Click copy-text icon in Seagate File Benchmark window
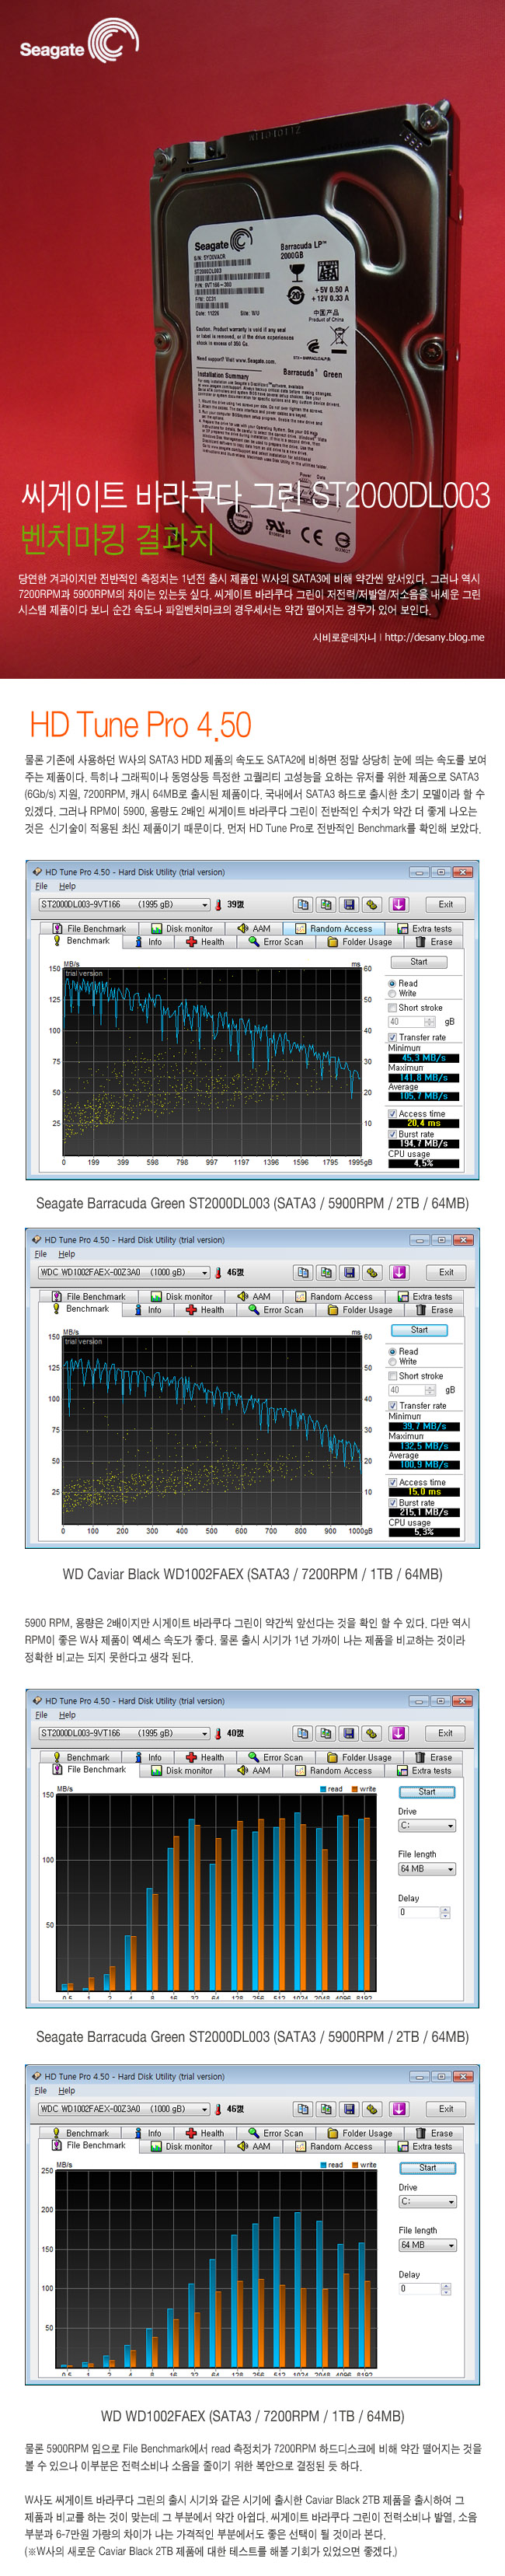This screenshot has width=505, height=2576. (302, 1733)
